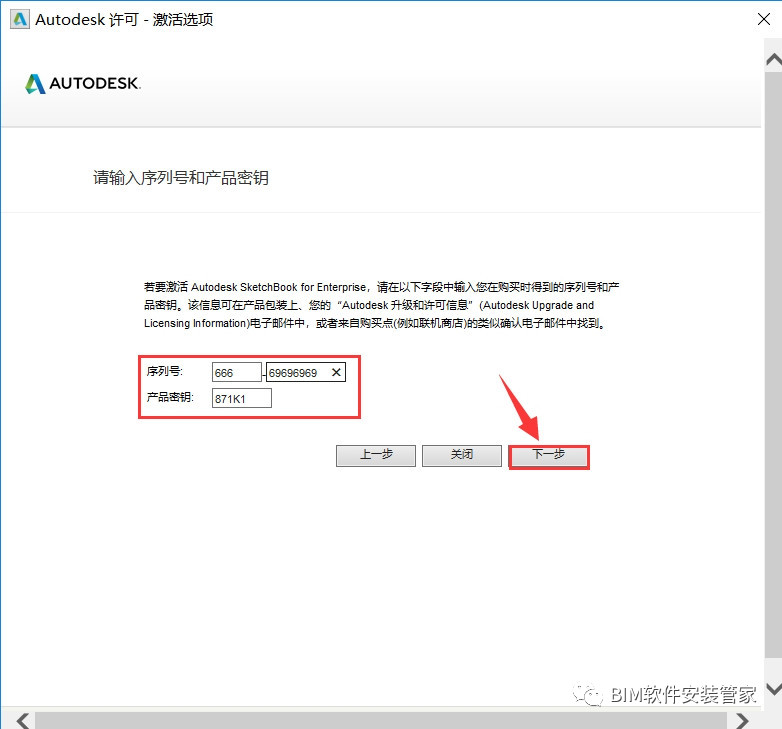The width and height of the screenshot is (782, 729).
Task: Click the title text 'Autodesk 许可 - 激活选项'
Action: (124, 19)
